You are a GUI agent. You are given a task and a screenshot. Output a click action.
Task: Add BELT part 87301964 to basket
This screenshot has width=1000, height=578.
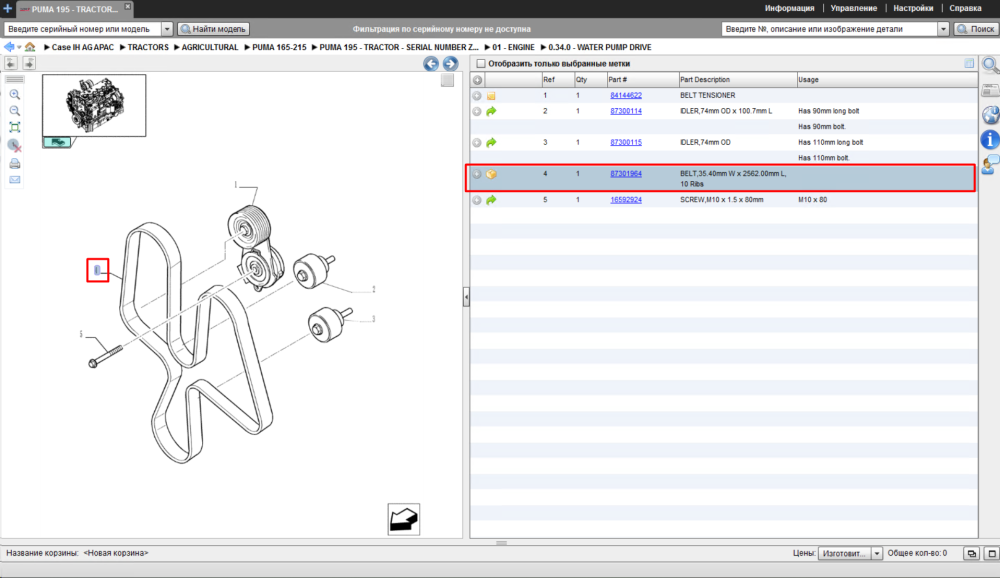(x=476, y=174)
